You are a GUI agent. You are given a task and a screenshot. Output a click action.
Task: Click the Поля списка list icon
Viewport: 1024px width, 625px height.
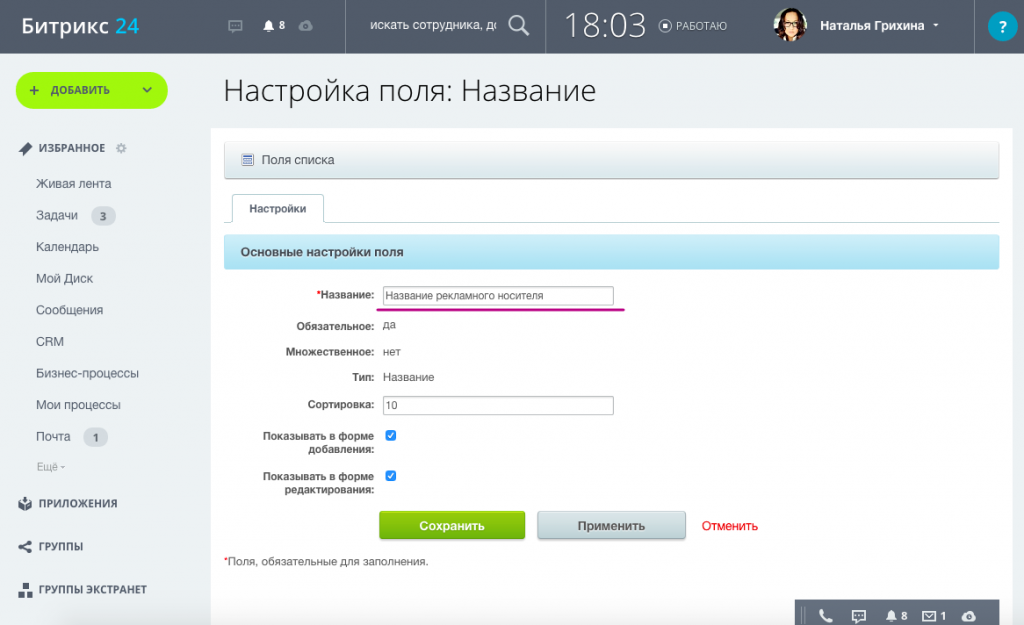tap(247, 160)
